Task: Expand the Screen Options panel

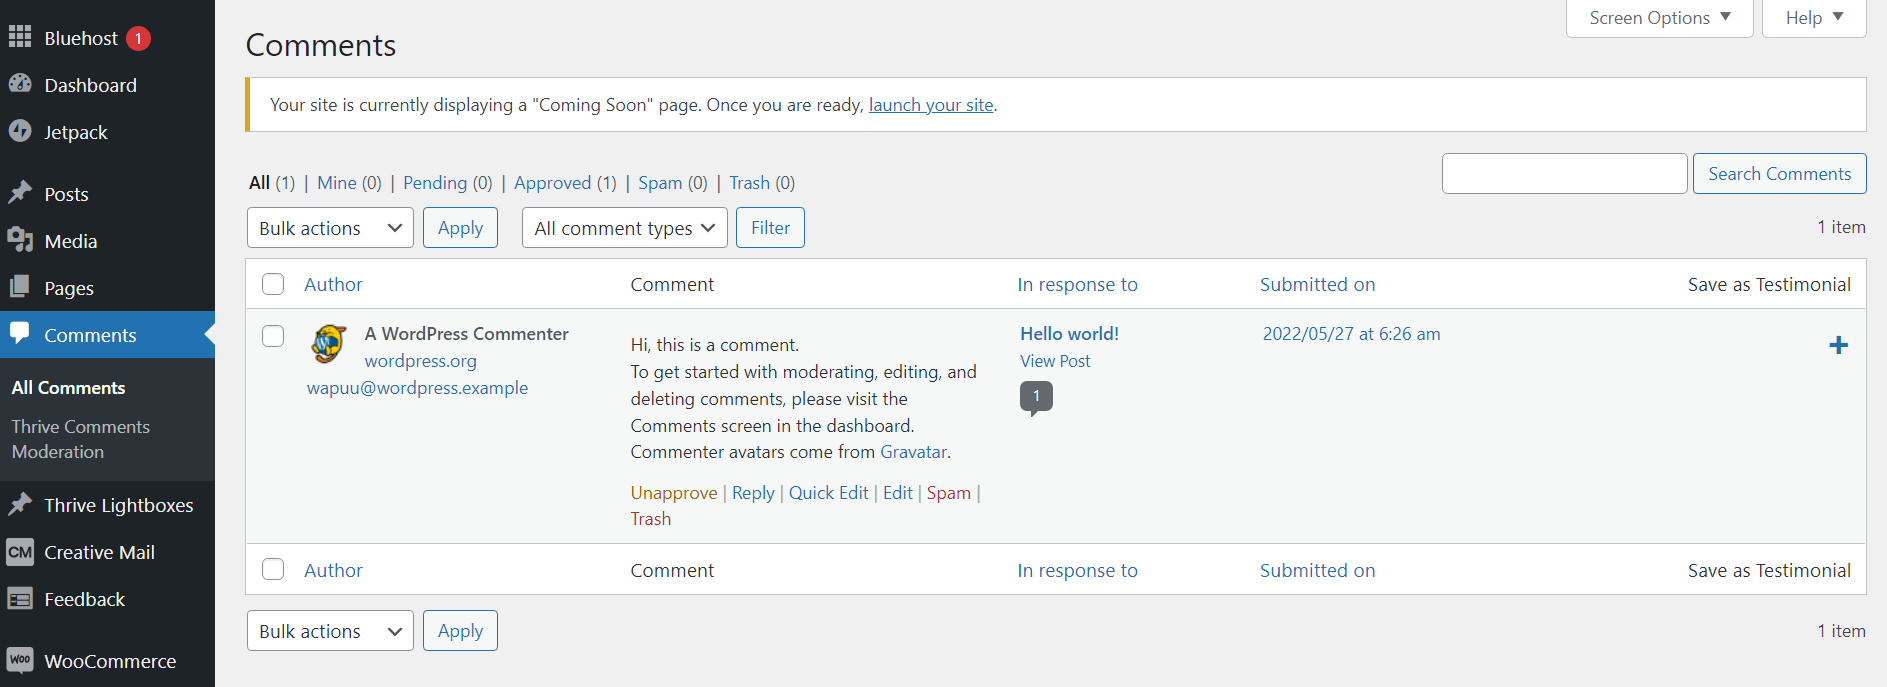Action: click(1660, 18)
